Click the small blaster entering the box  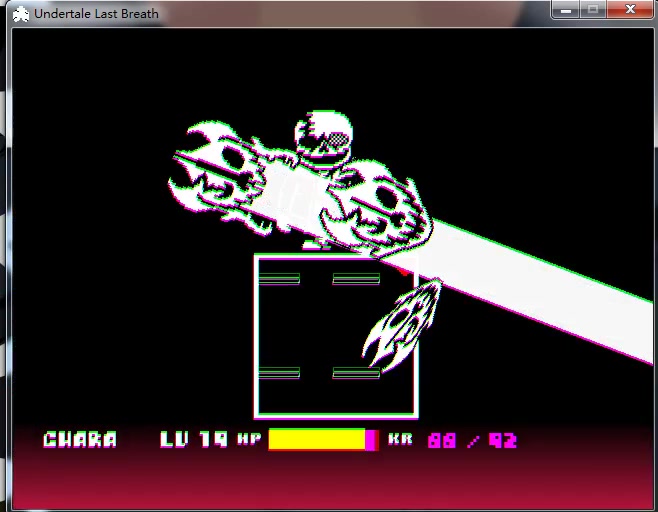point(402,326)
